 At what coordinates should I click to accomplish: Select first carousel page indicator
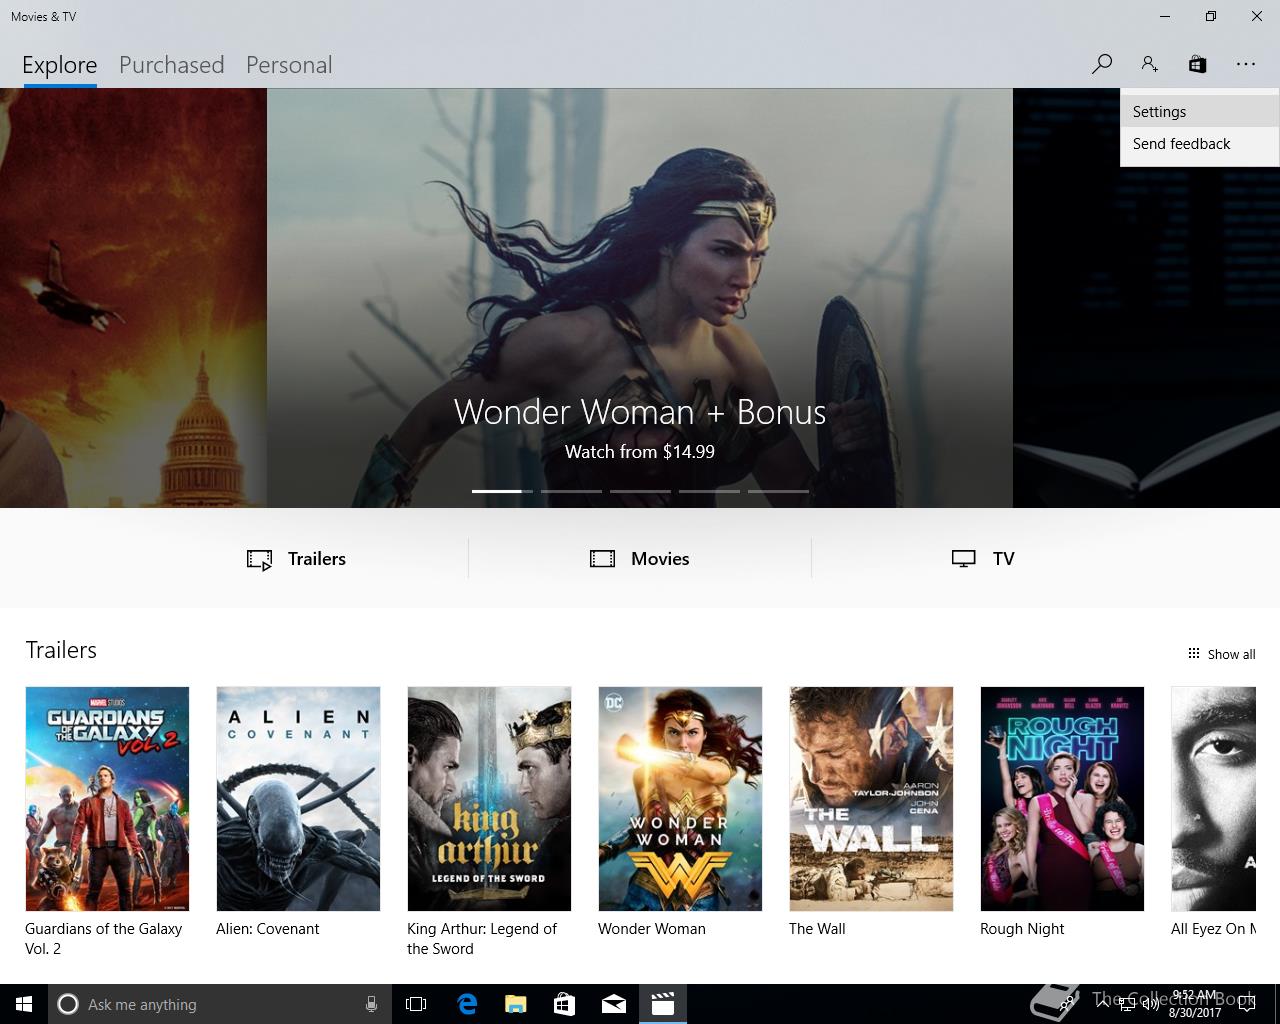pyautogui.click(x=502, y=491)
